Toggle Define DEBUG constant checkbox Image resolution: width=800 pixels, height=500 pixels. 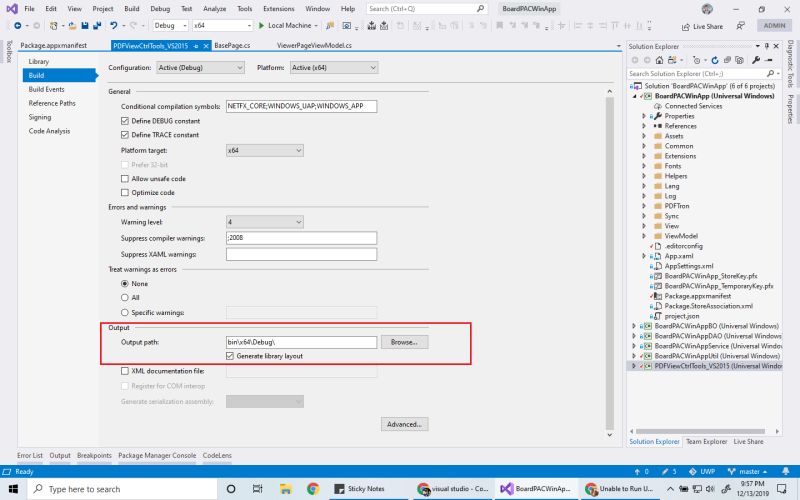tap(124, 121)
